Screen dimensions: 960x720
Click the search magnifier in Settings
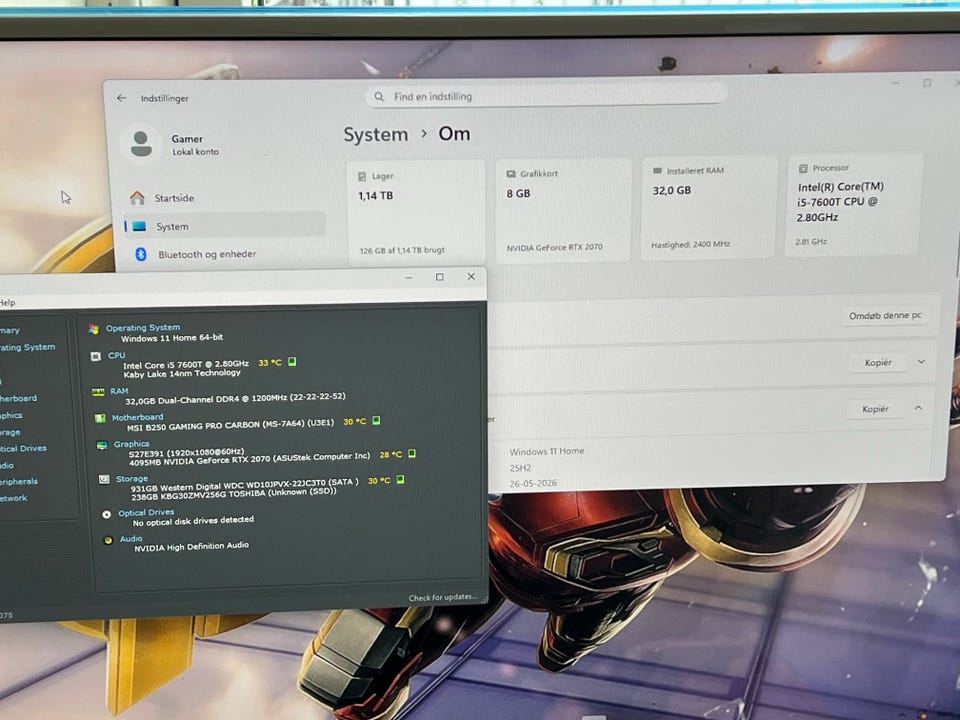[379, 97]
